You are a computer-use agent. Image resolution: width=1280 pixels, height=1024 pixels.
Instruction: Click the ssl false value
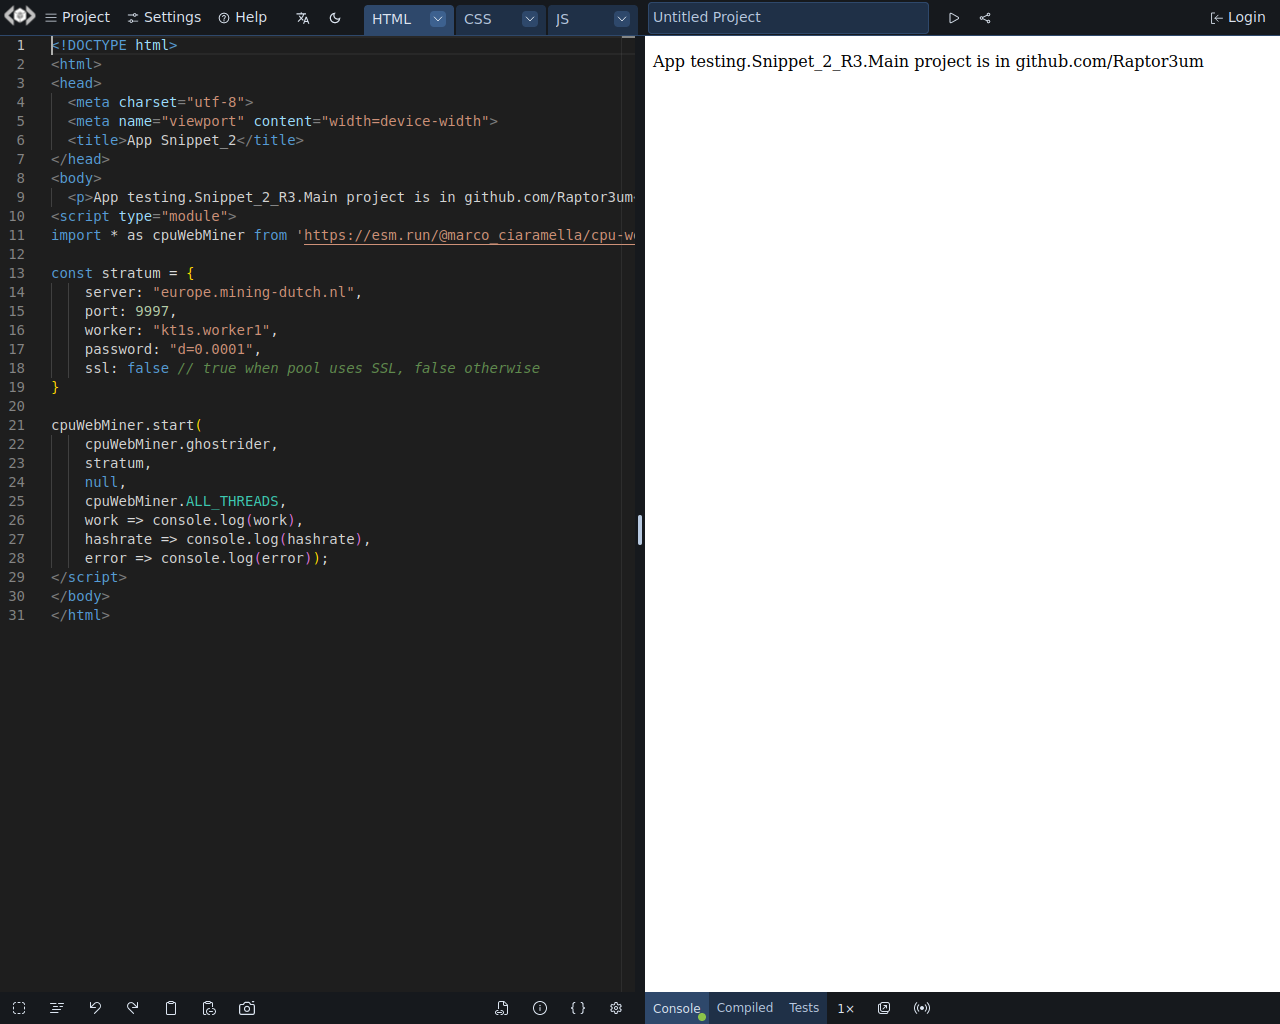148,368
